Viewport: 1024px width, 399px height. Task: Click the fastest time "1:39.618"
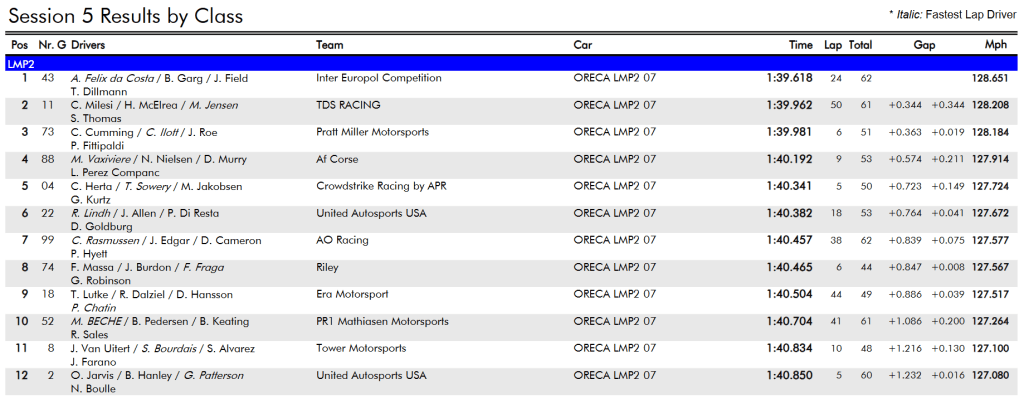click(790, 78)
